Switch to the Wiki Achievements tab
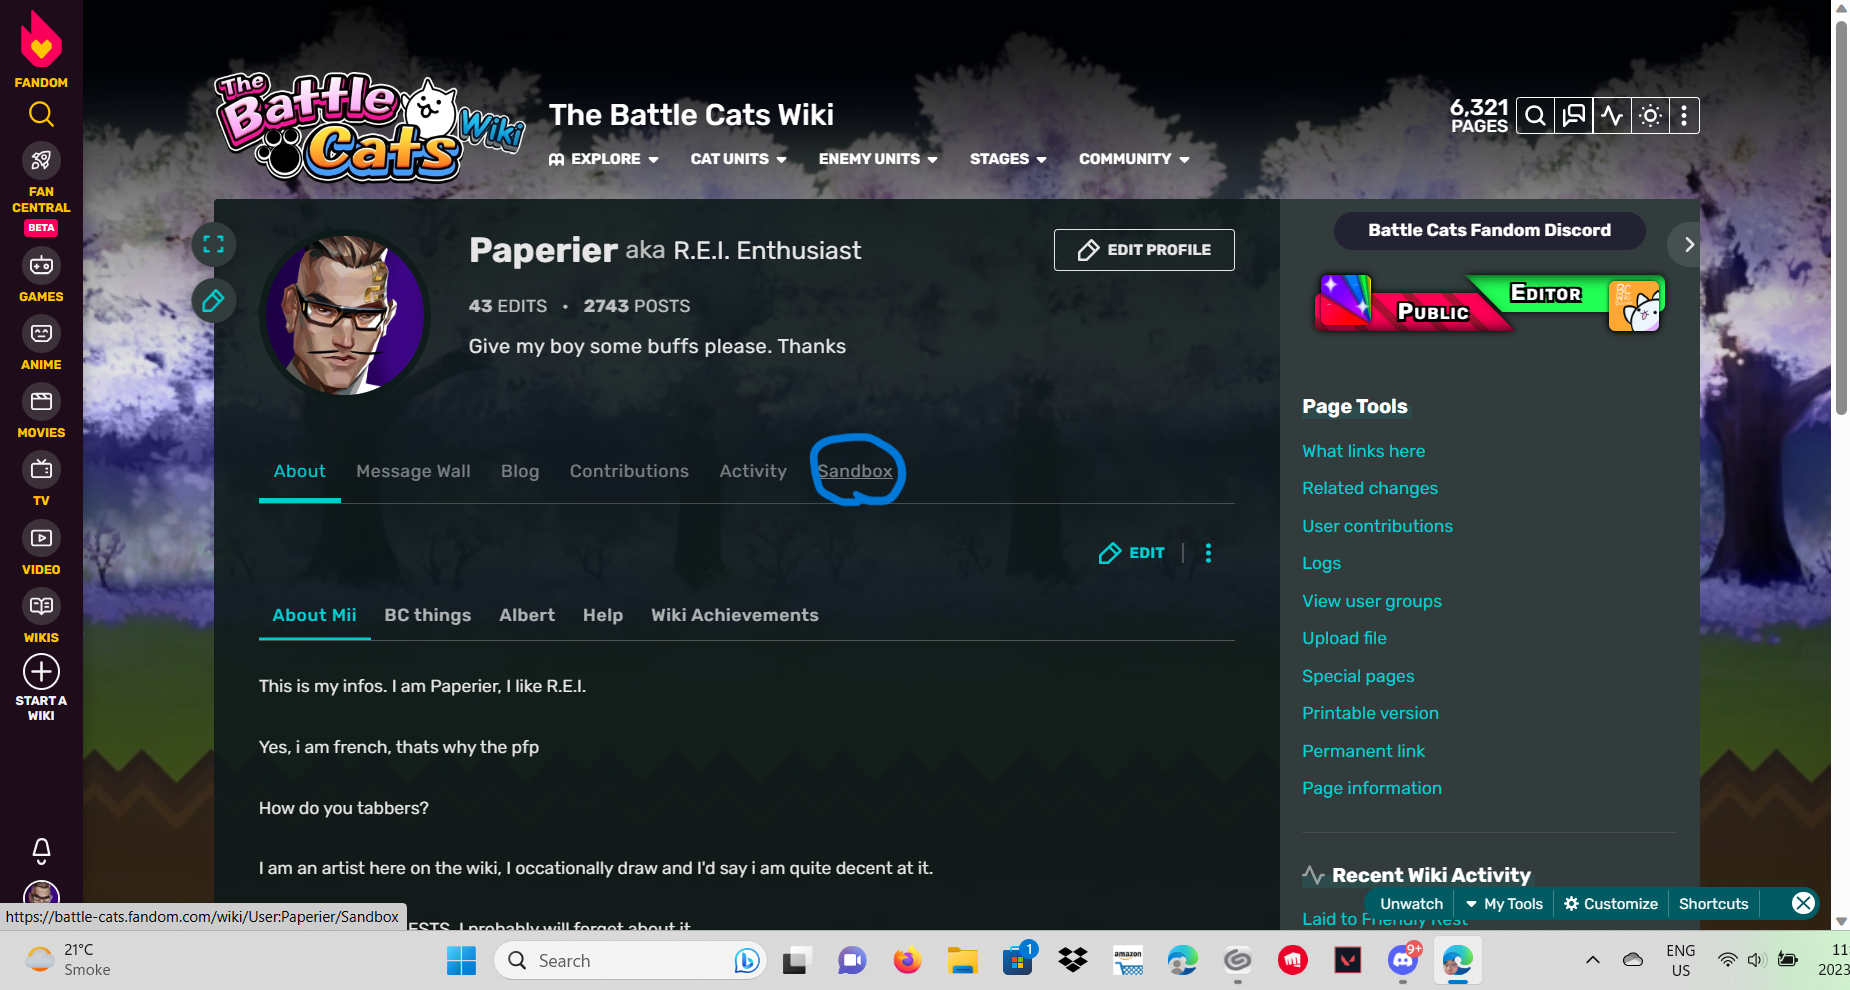Viewport: 1850px width, 990px height. 735,615
